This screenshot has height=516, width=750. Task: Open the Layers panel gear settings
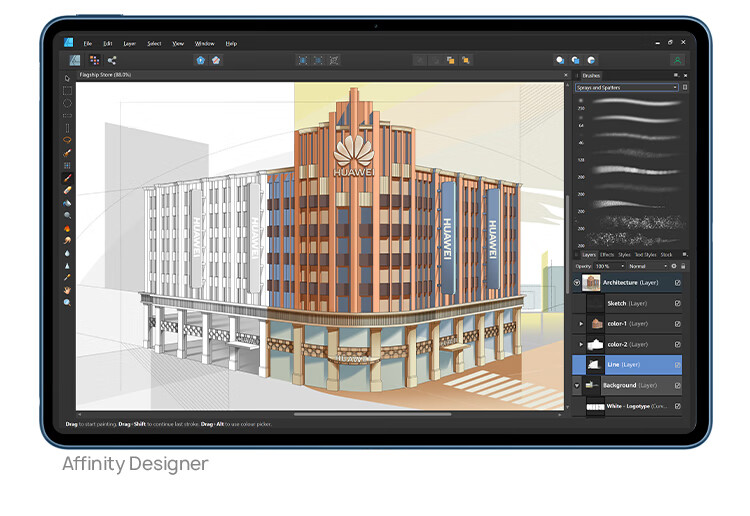[674, 266]
